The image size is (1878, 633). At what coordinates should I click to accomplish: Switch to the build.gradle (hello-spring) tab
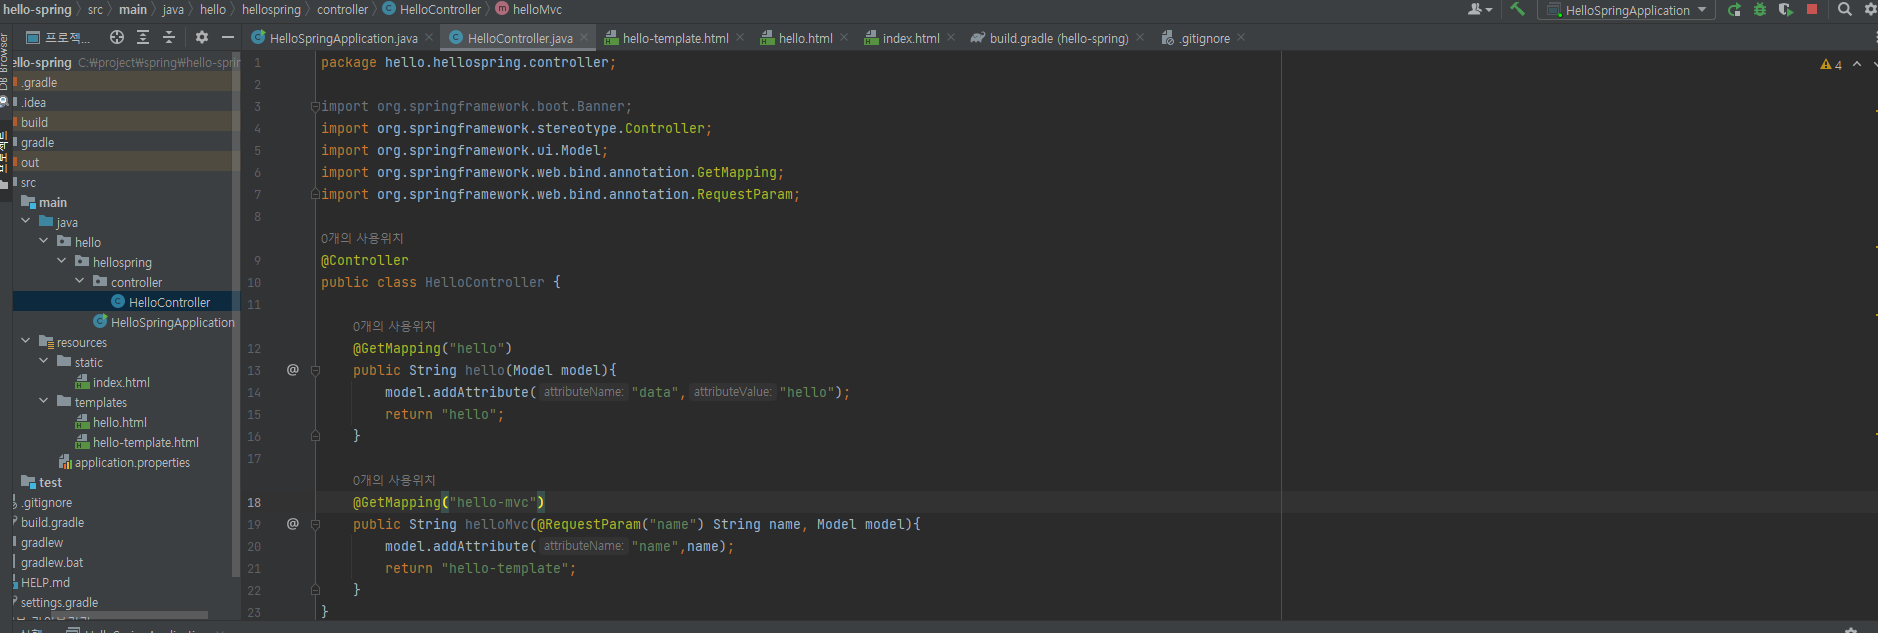coord(1058,38)
